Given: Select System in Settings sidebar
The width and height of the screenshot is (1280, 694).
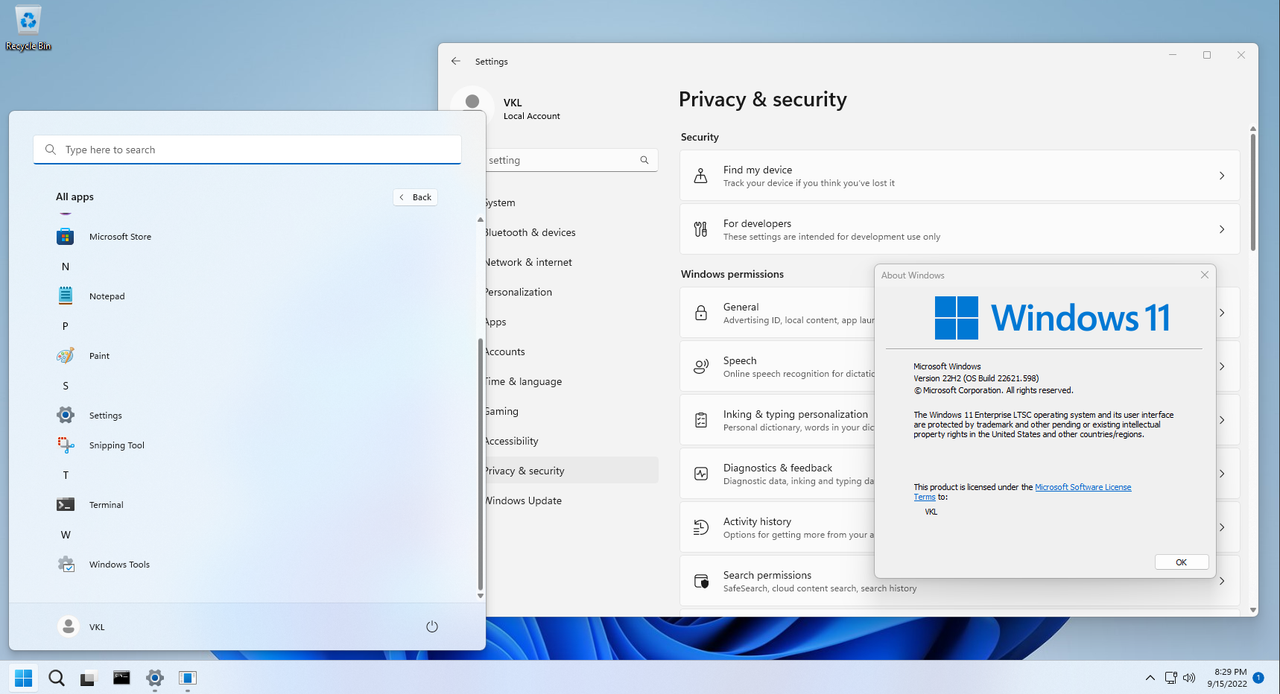Looking at the screenshot, I should click(x=572, y=202).
